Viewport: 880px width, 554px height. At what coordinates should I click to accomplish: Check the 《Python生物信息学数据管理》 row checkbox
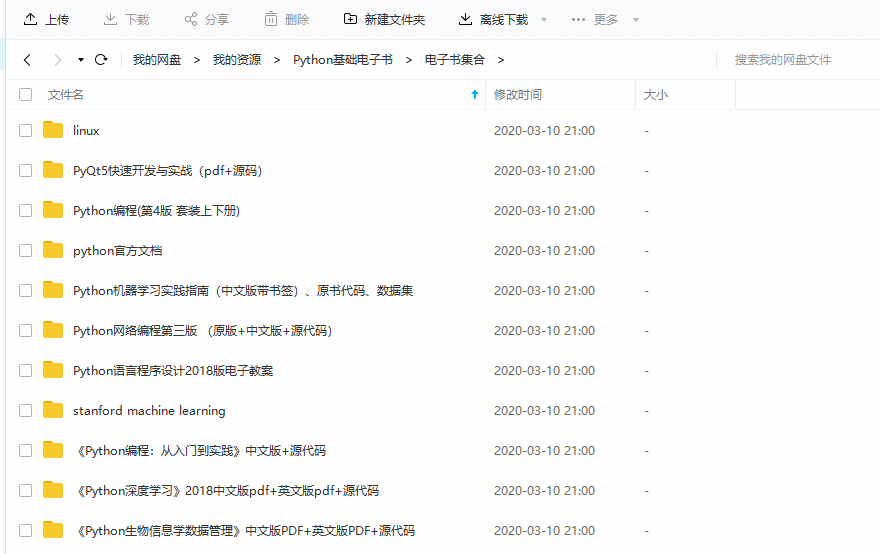25,530
